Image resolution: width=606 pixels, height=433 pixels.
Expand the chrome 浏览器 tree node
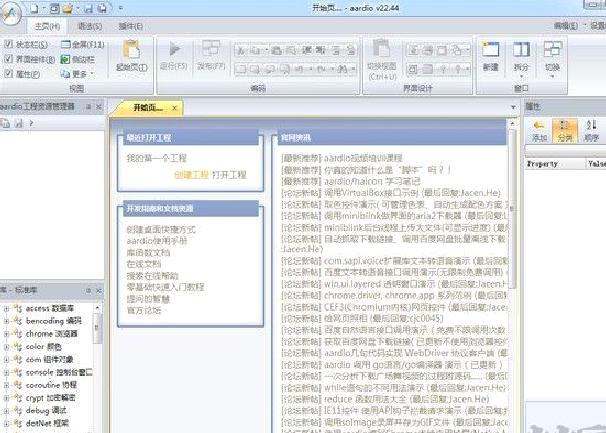point(6,334)
